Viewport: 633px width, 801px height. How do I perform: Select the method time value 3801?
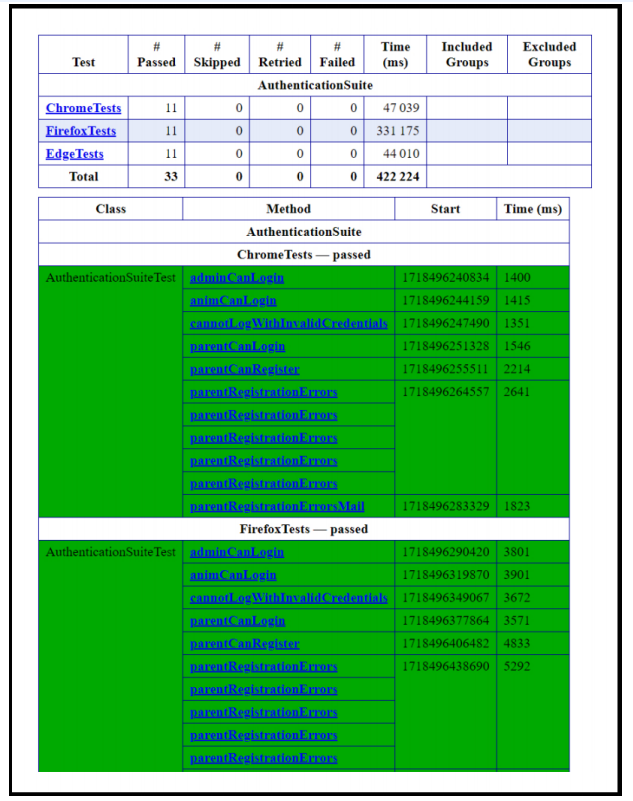[517, 552]
